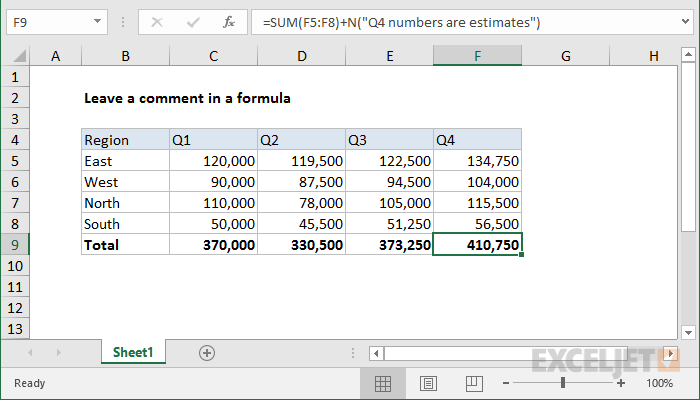This screenshot has height=400, width=700.
Task: Select cell with value 105,000
Action: click(x=389, y=203)
